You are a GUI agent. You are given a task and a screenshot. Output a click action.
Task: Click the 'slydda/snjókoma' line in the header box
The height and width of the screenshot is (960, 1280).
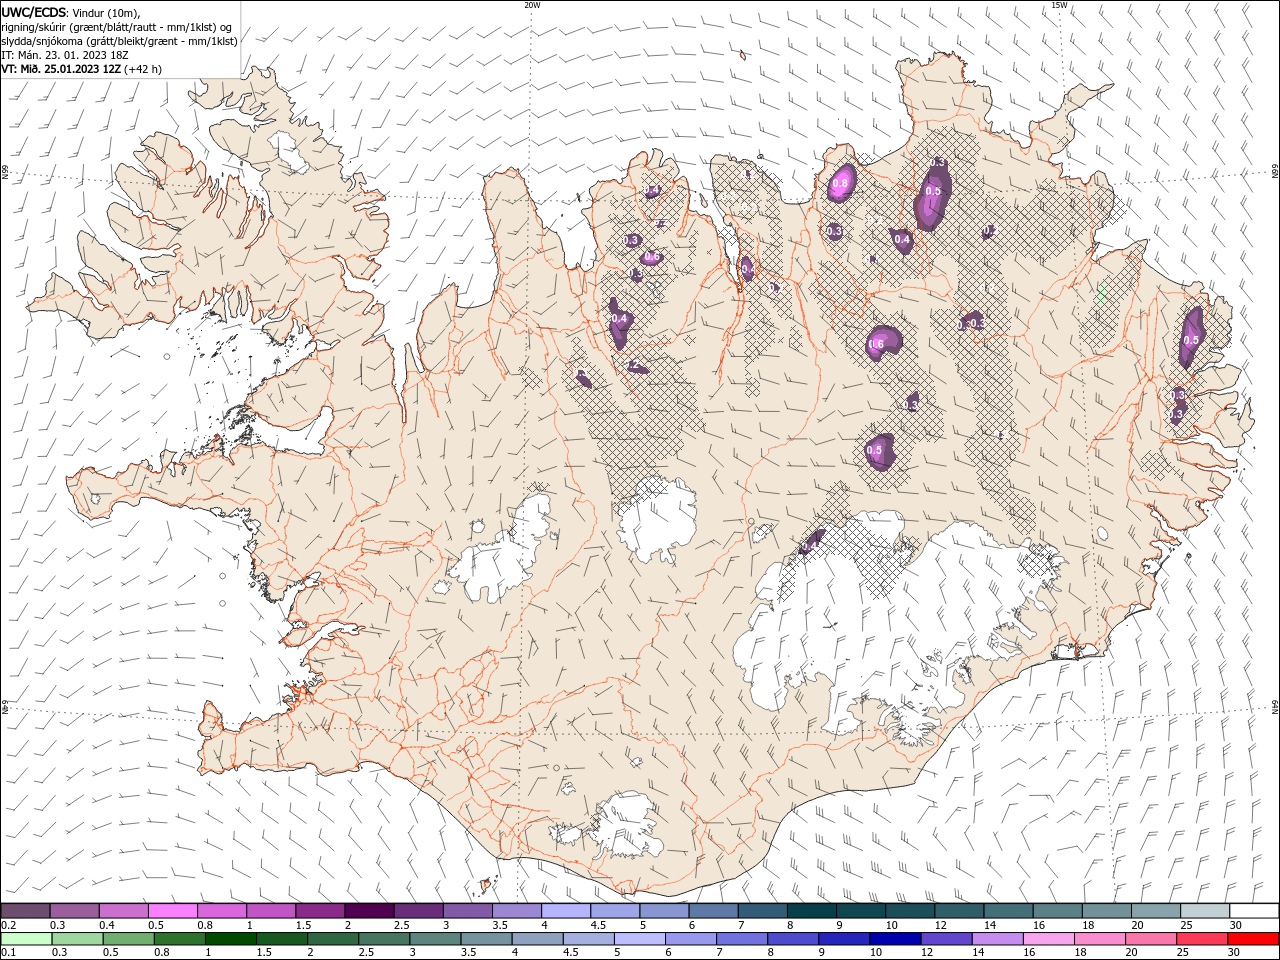point(119,41)
